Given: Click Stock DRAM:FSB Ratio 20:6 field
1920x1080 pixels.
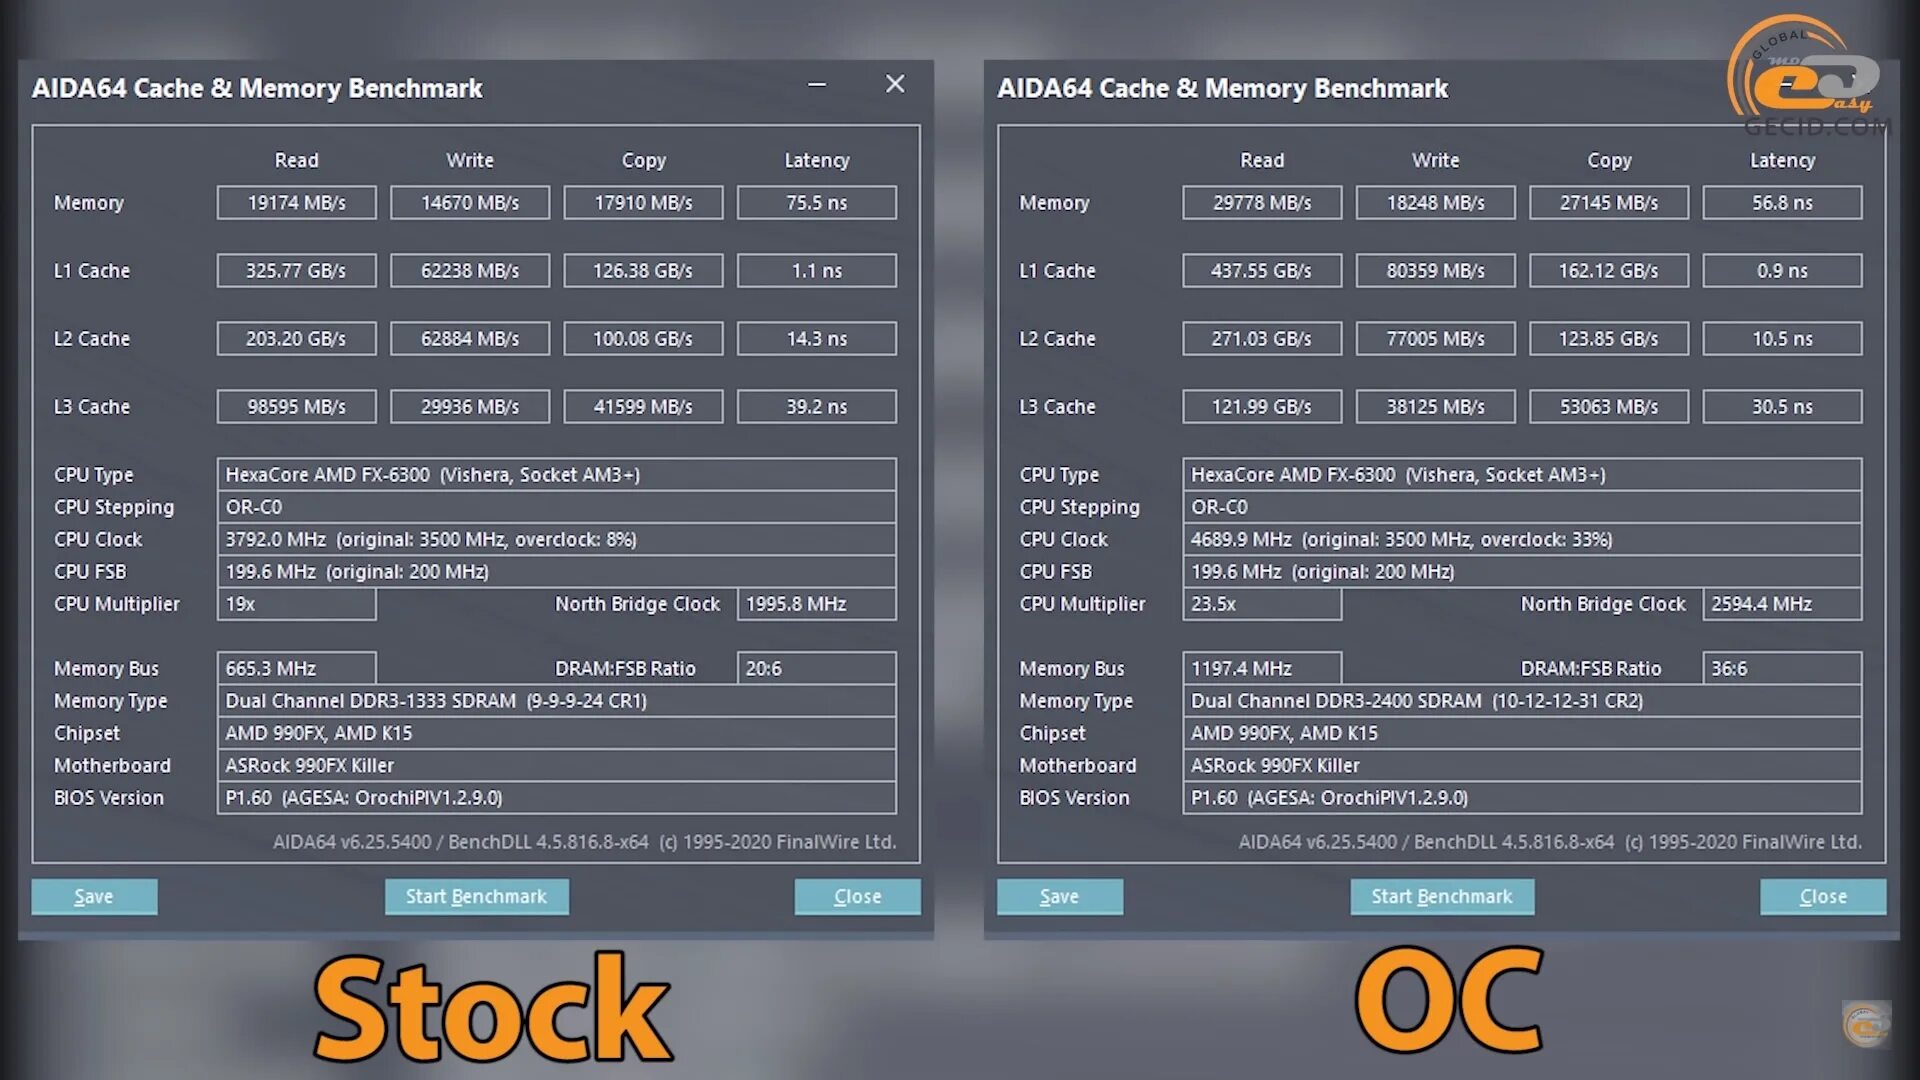Looking at the screenshot, I should coord(816,668).
